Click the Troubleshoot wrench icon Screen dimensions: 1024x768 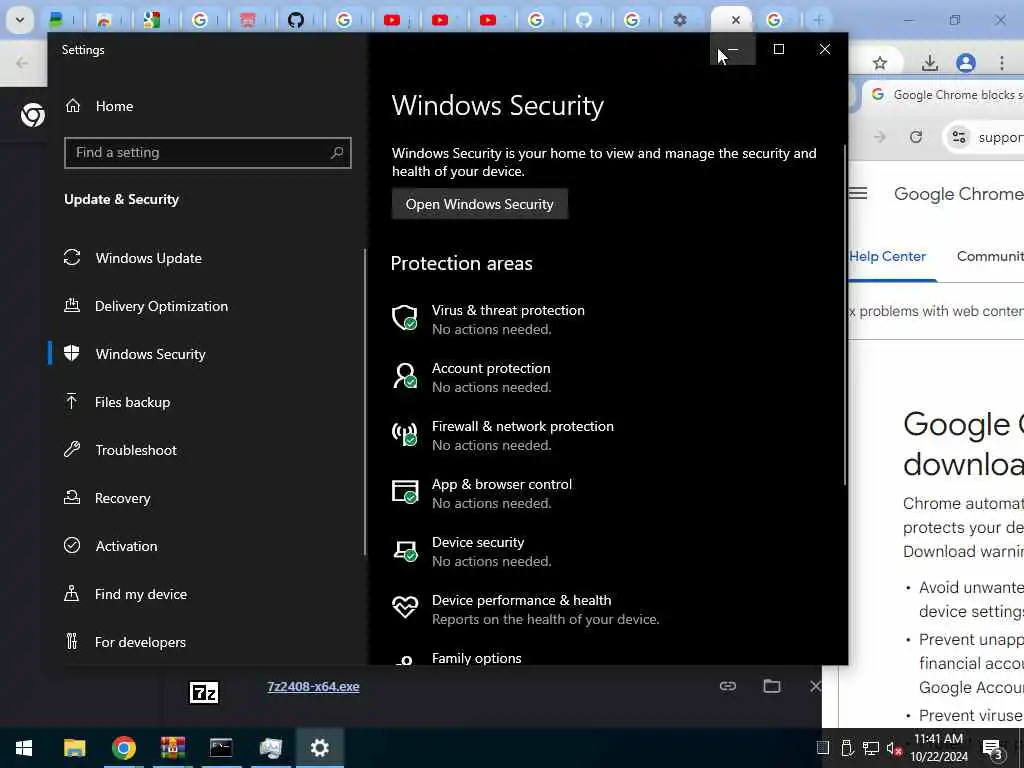tap(72, 449)
